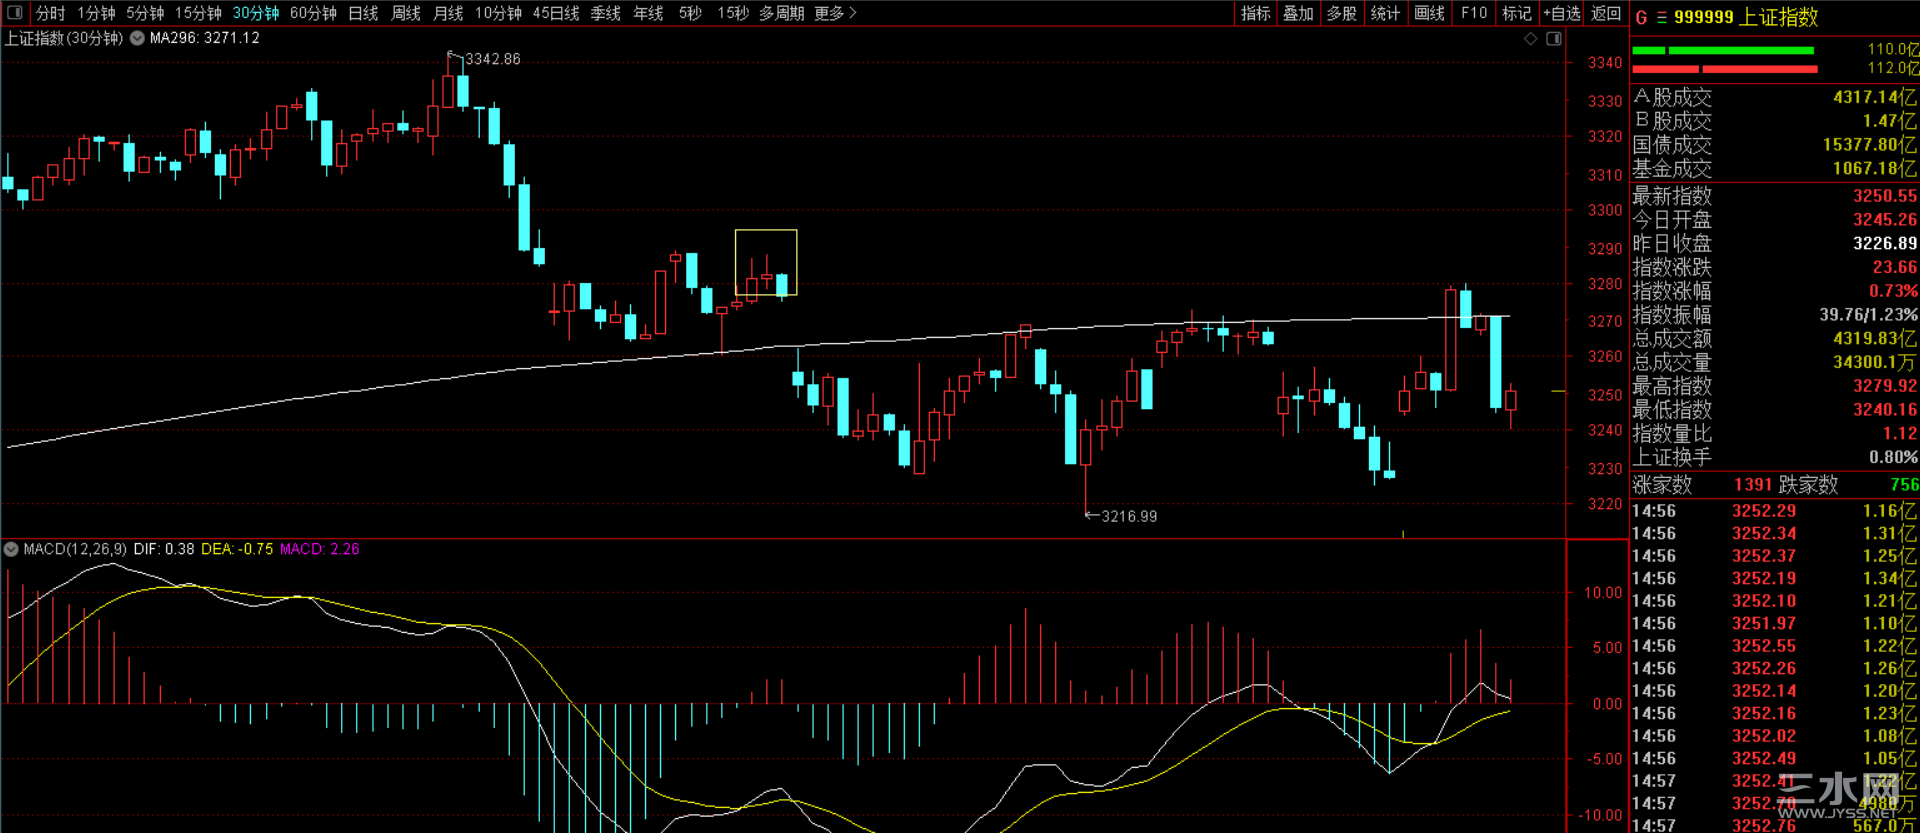Toggle the left sidebar panel icon
This screenshot has height=833, width=1920.
coord(15,13)
